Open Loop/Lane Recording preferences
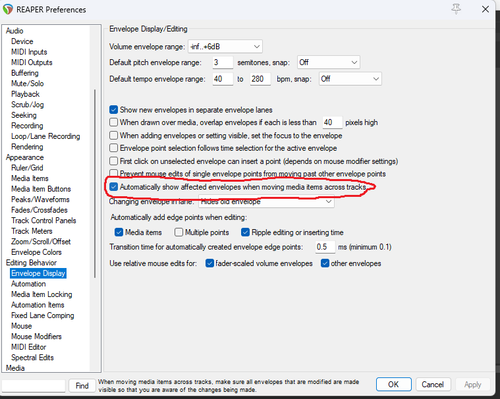The height and width of the screenshot is (399, 500). 45,136
